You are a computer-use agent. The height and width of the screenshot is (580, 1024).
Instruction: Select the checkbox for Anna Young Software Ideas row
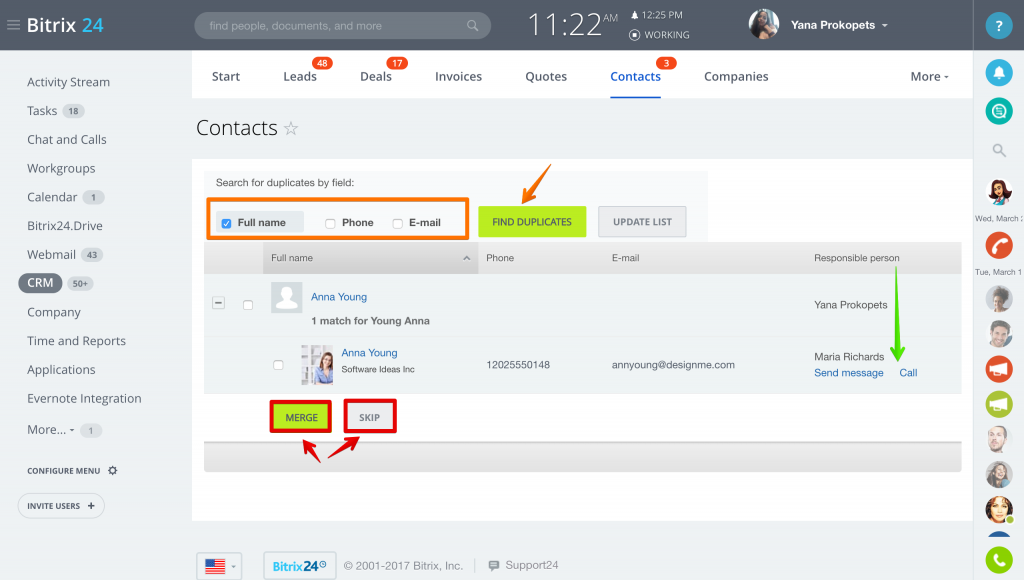(x=278, y=365)
